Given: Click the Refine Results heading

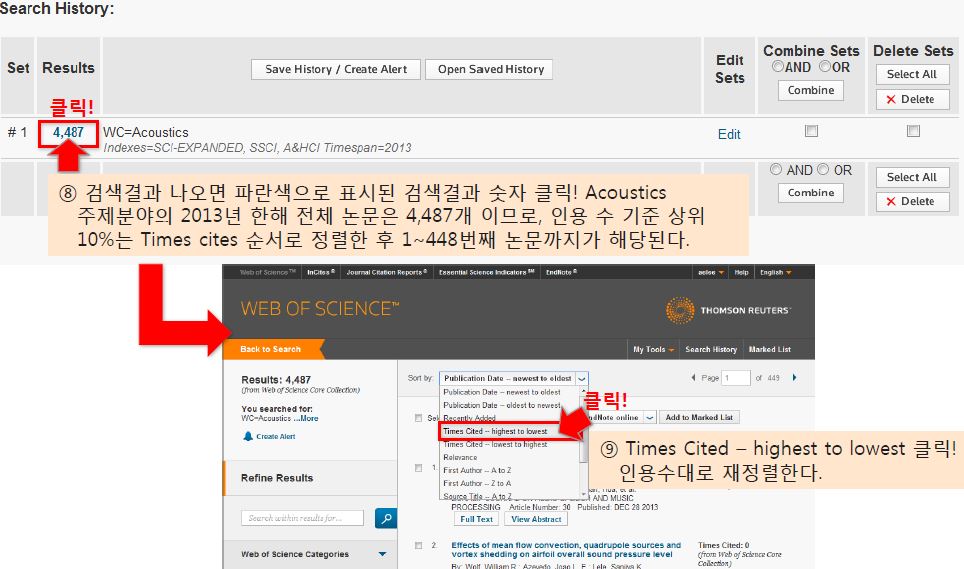Looking at the screenshot, I should click(x=277, y=478).
